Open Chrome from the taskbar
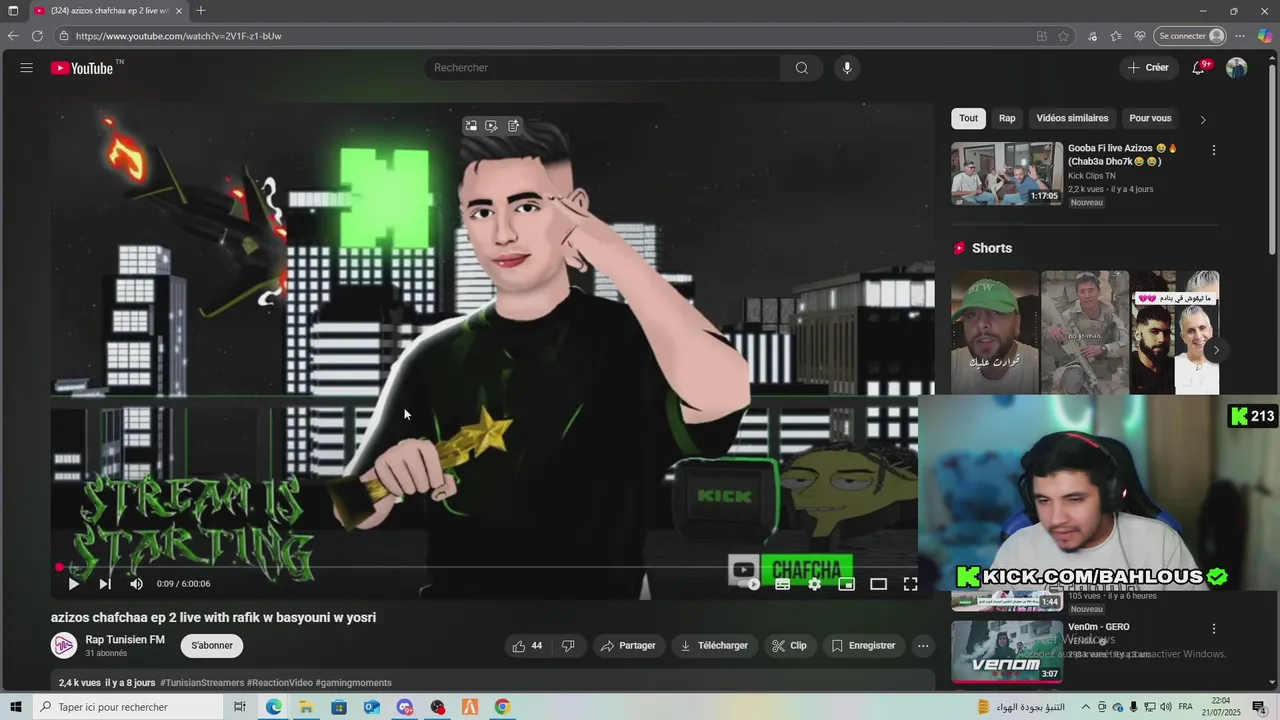1280x720 pixels. (x=502, y=707)
